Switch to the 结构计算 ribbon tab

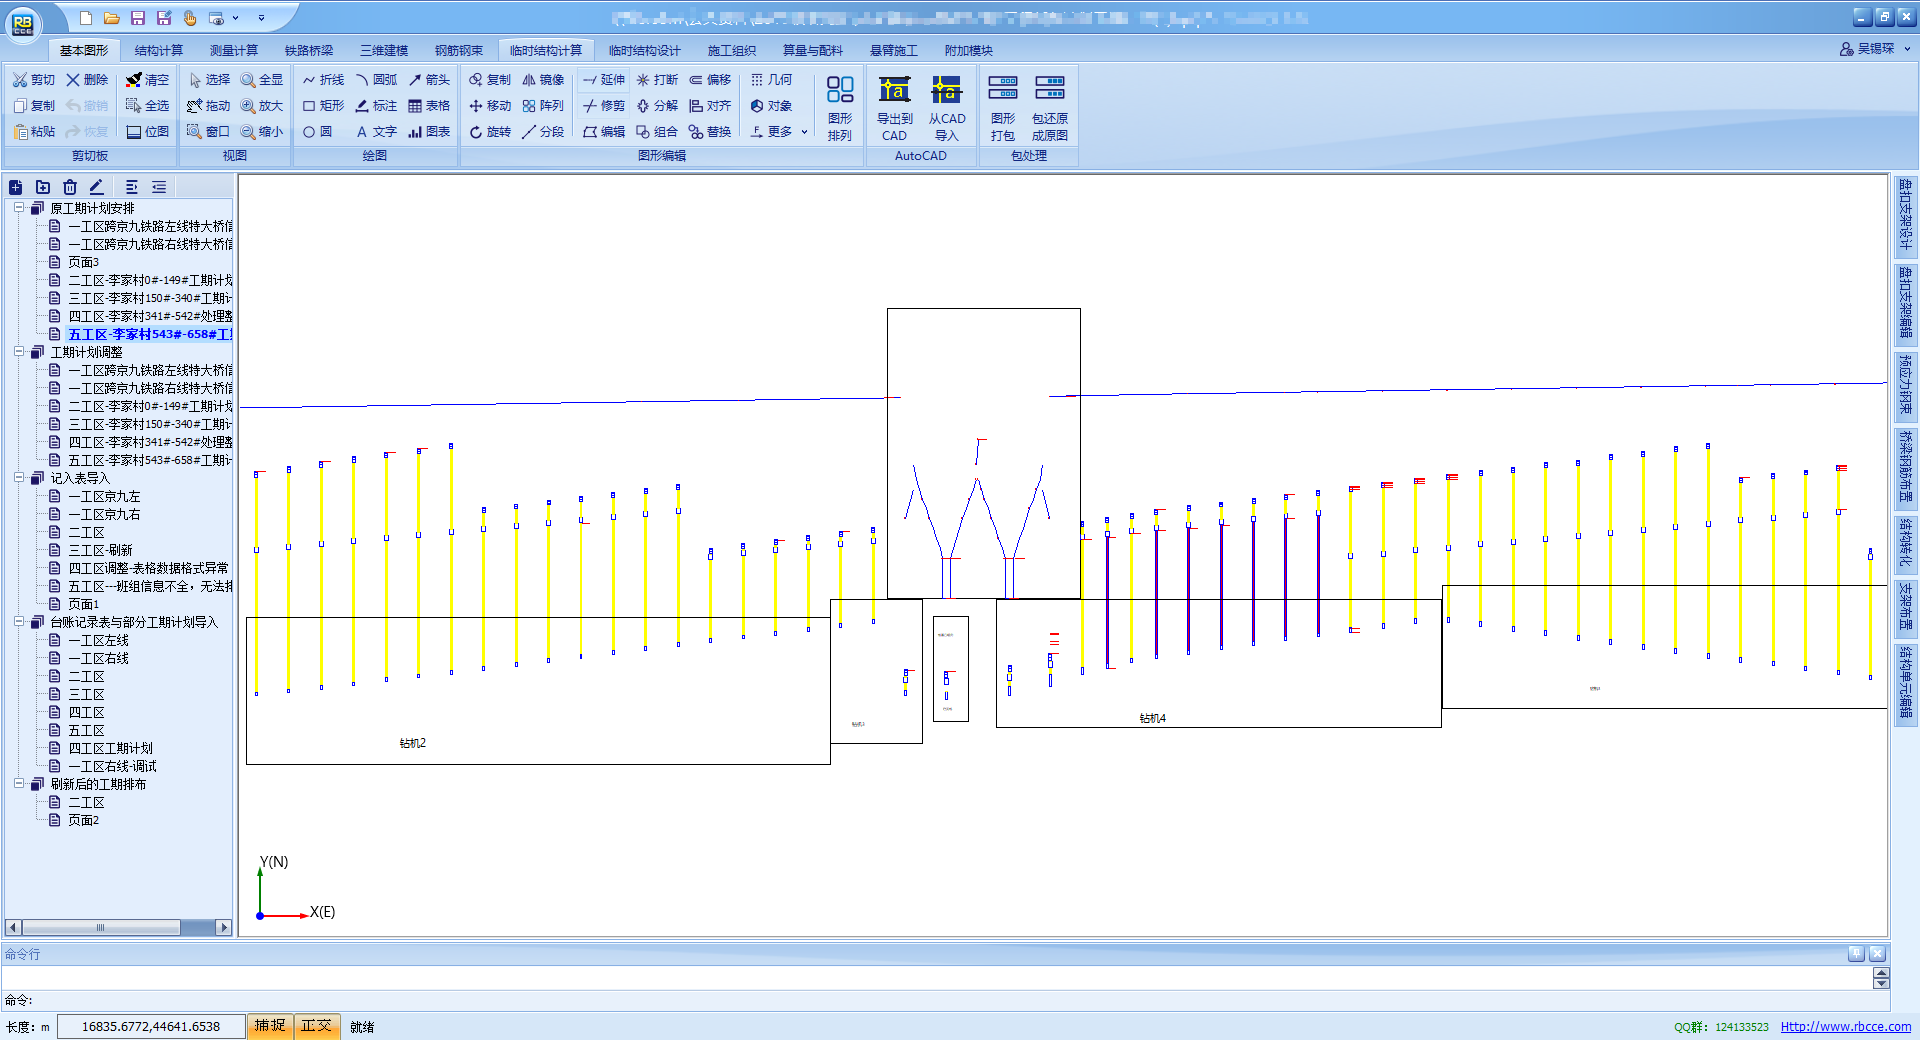point(159,51)
